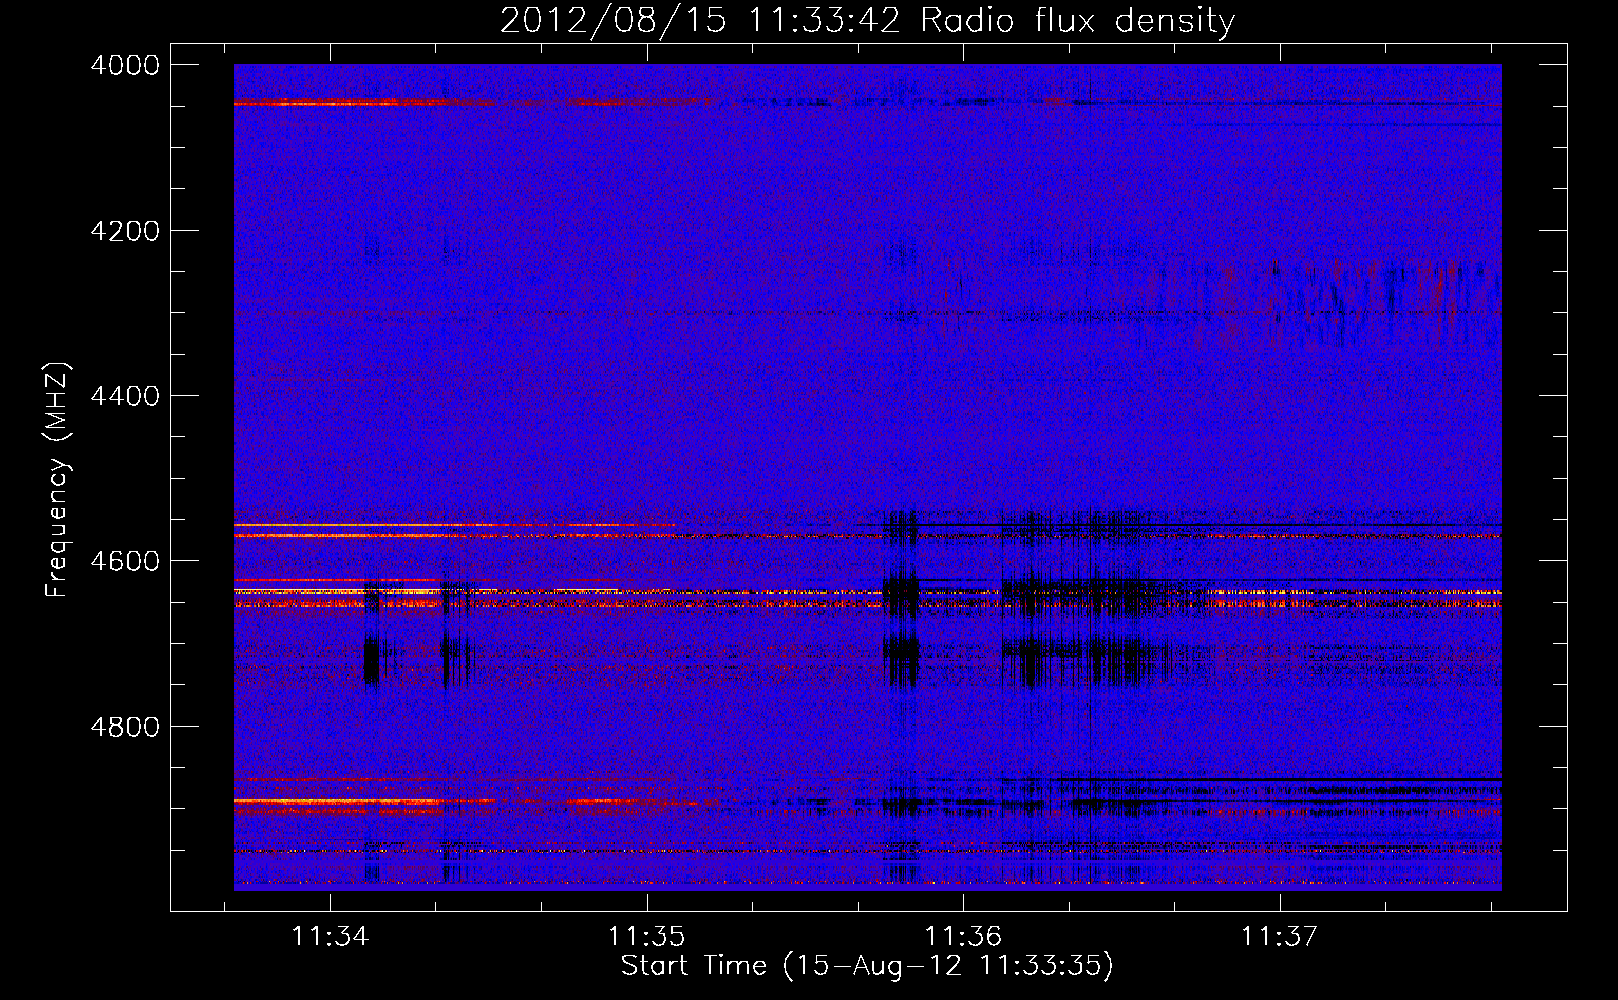Click the '11:36' time axis label

pos(963,937)
